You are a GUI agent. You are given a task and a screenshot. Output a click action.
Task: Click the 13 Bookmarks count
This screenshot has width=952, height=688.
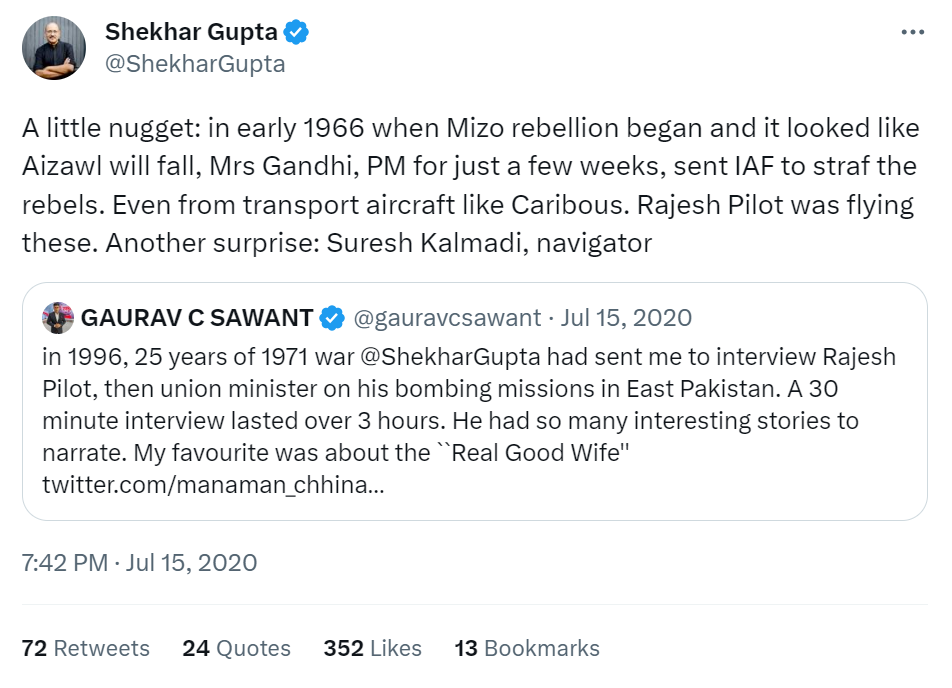coord(527,648)
